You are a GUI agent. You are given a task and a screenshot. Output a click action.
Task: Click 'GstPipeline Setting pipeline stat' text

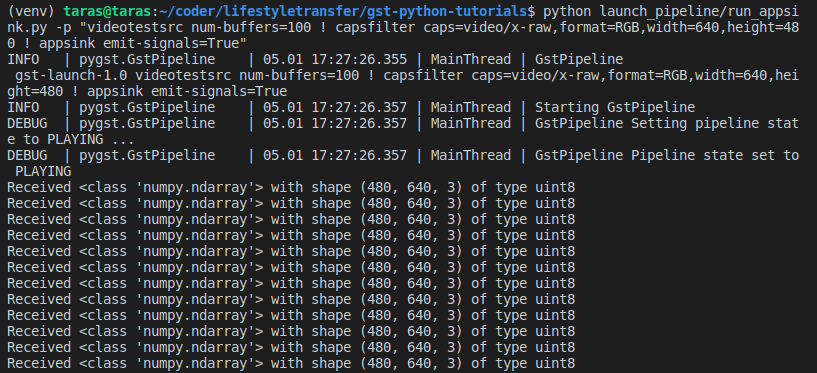[x=667, y=123]
